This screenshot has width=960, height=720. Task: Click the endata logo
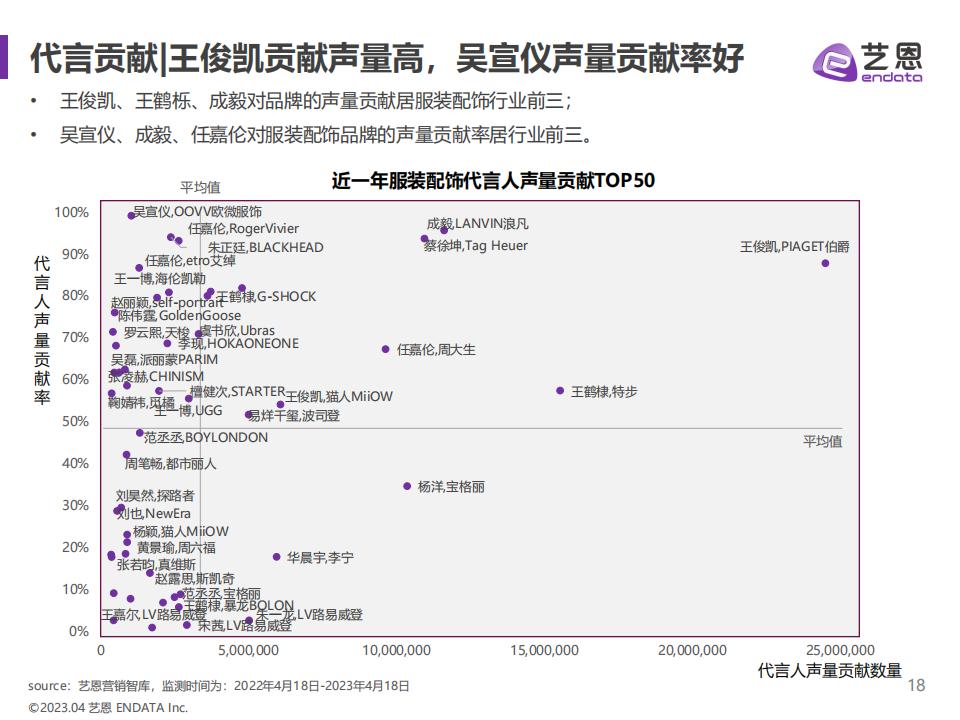point(867,61)
